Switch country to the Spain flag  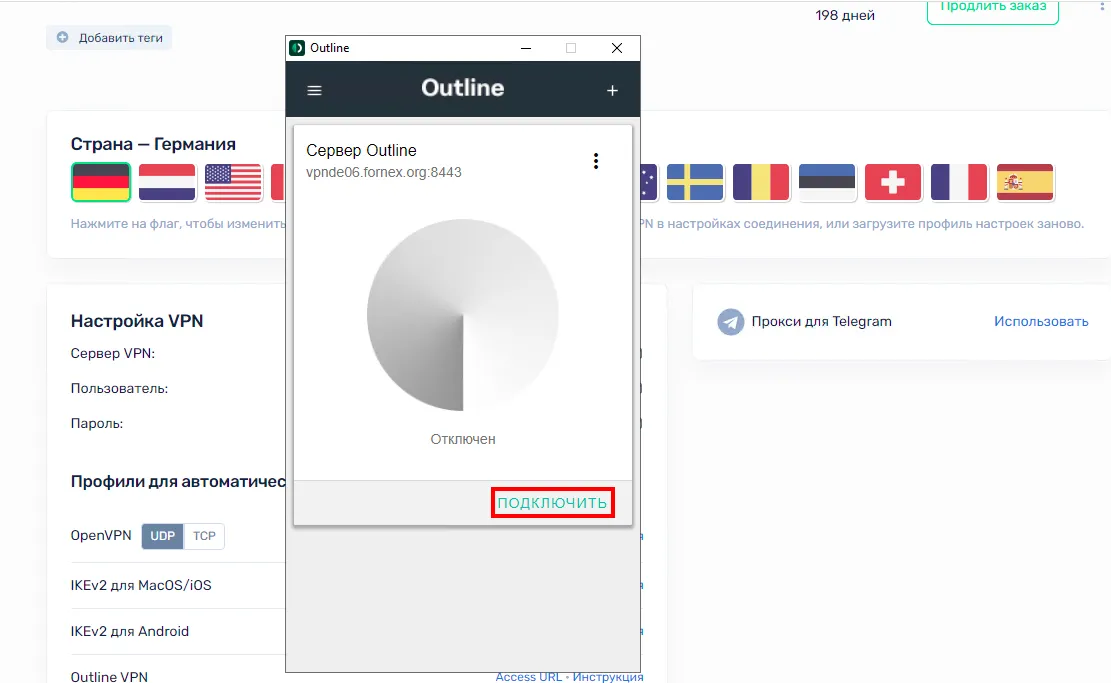1025,182
